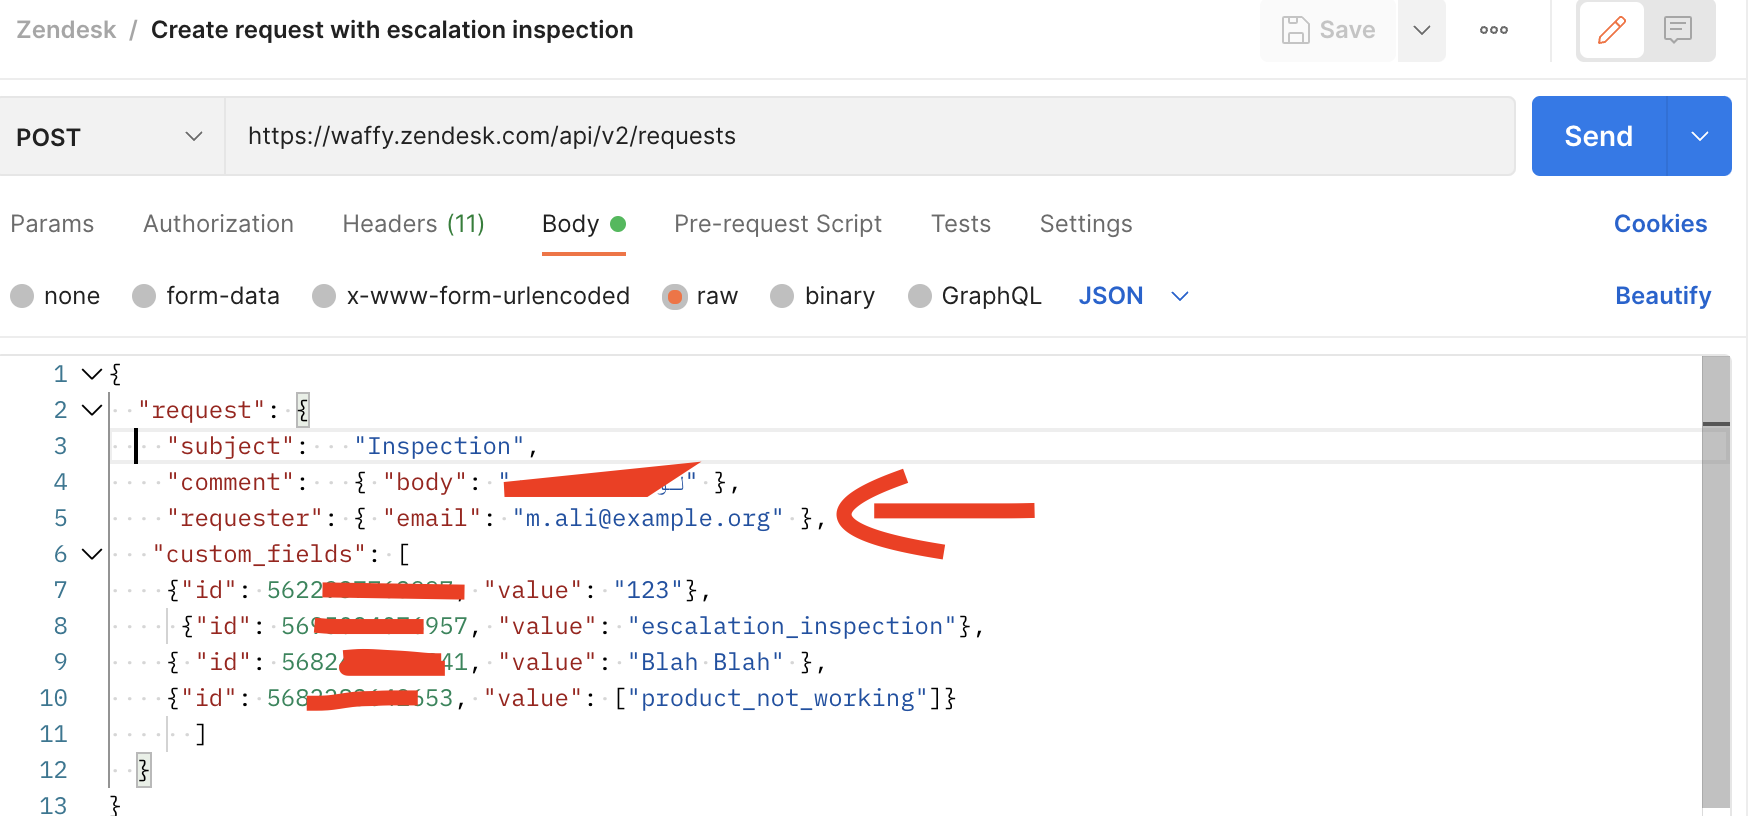The image size is (1750, 816).
Task: Open the POST method dropdown
Action: pos(110,137)
